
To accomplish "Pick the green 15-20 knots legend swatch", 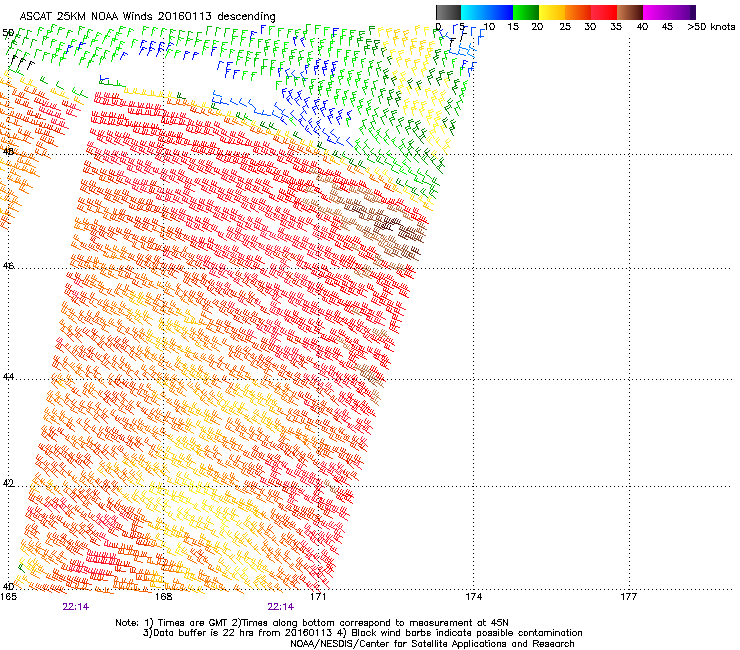I will click(526, 12).
